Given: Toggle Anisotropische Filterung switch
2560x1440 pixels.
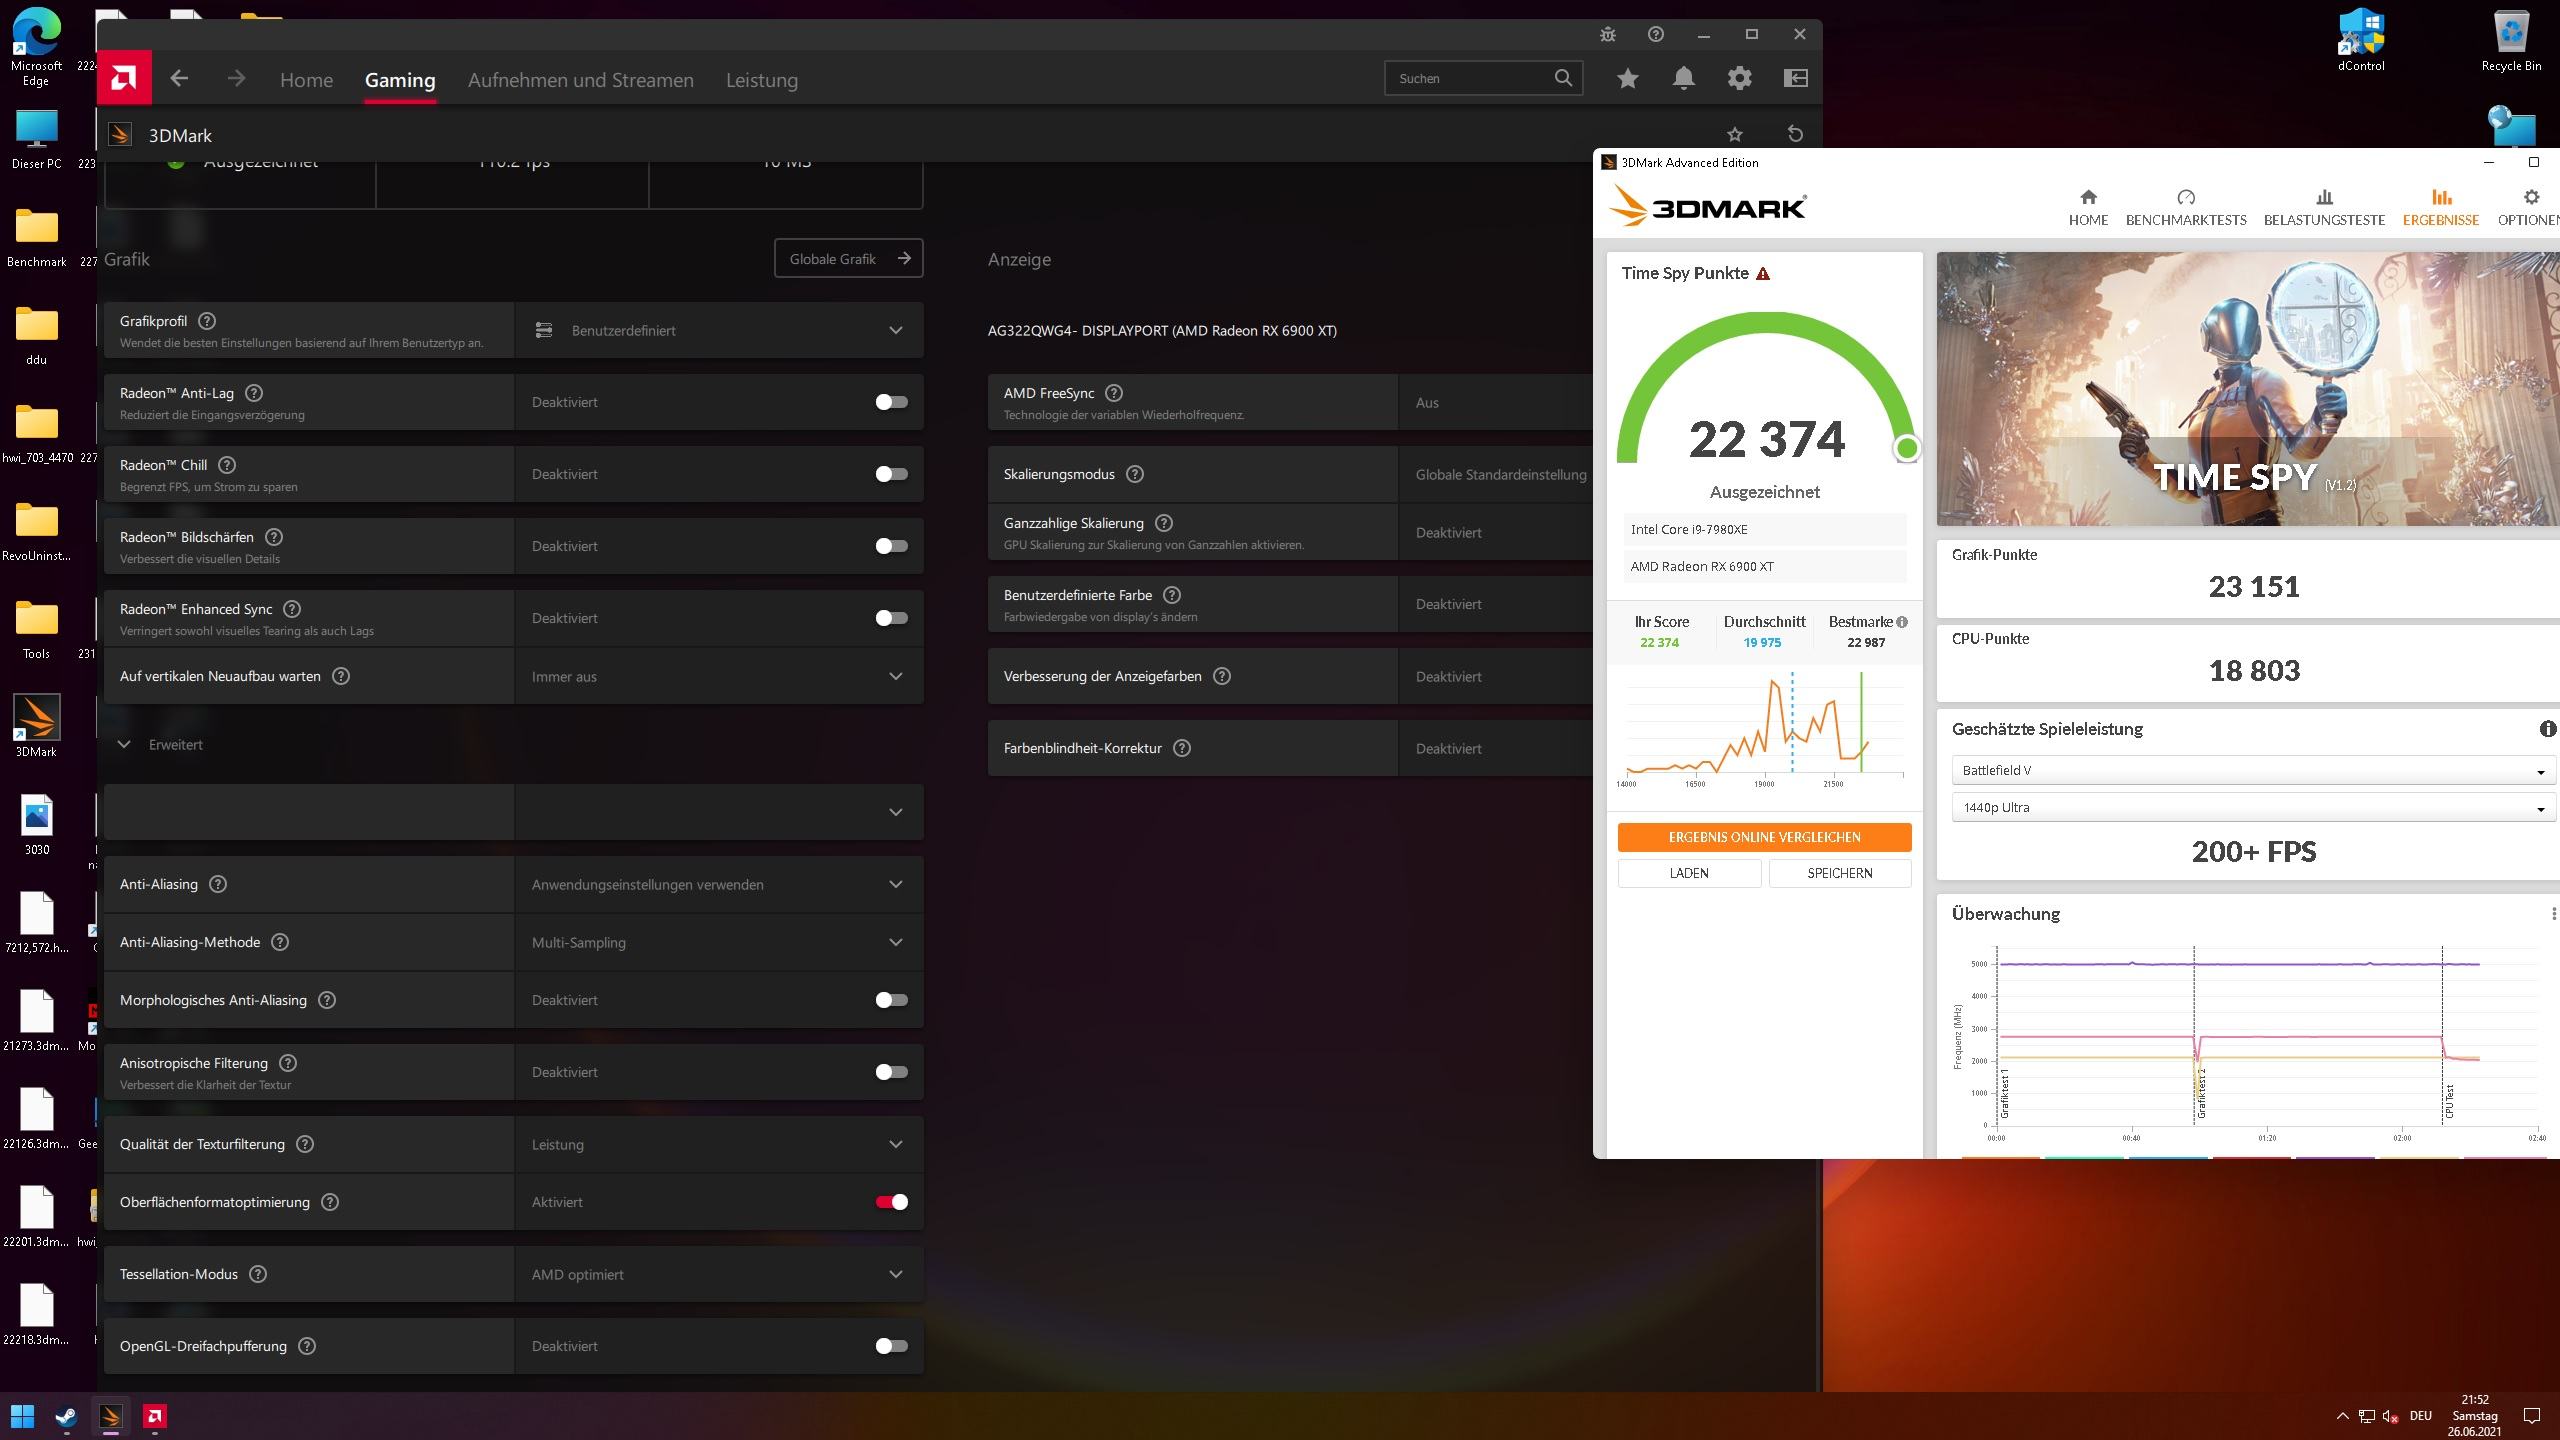Looking at the screenshot, I should point(891,1072).
